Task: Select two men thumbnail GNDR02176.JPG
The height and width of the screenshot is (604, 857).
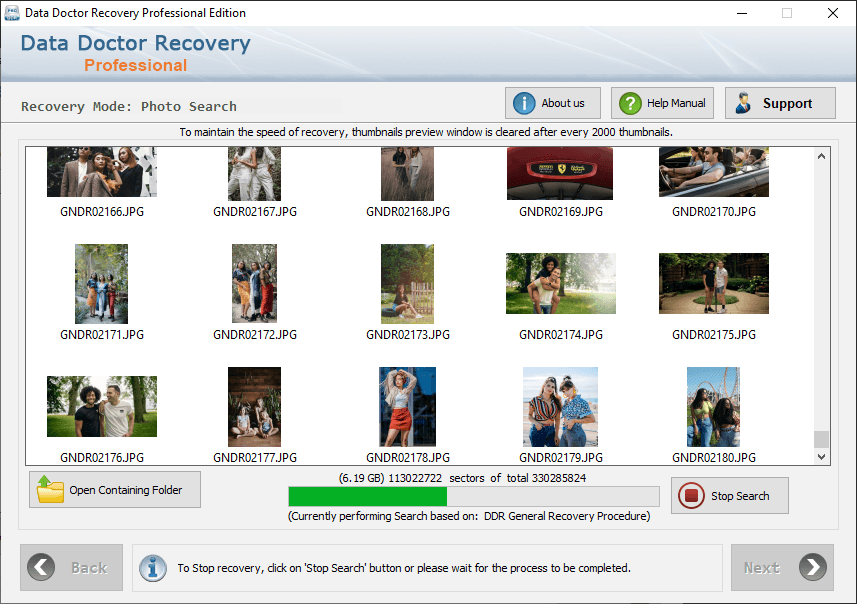Action: [102, 406]
